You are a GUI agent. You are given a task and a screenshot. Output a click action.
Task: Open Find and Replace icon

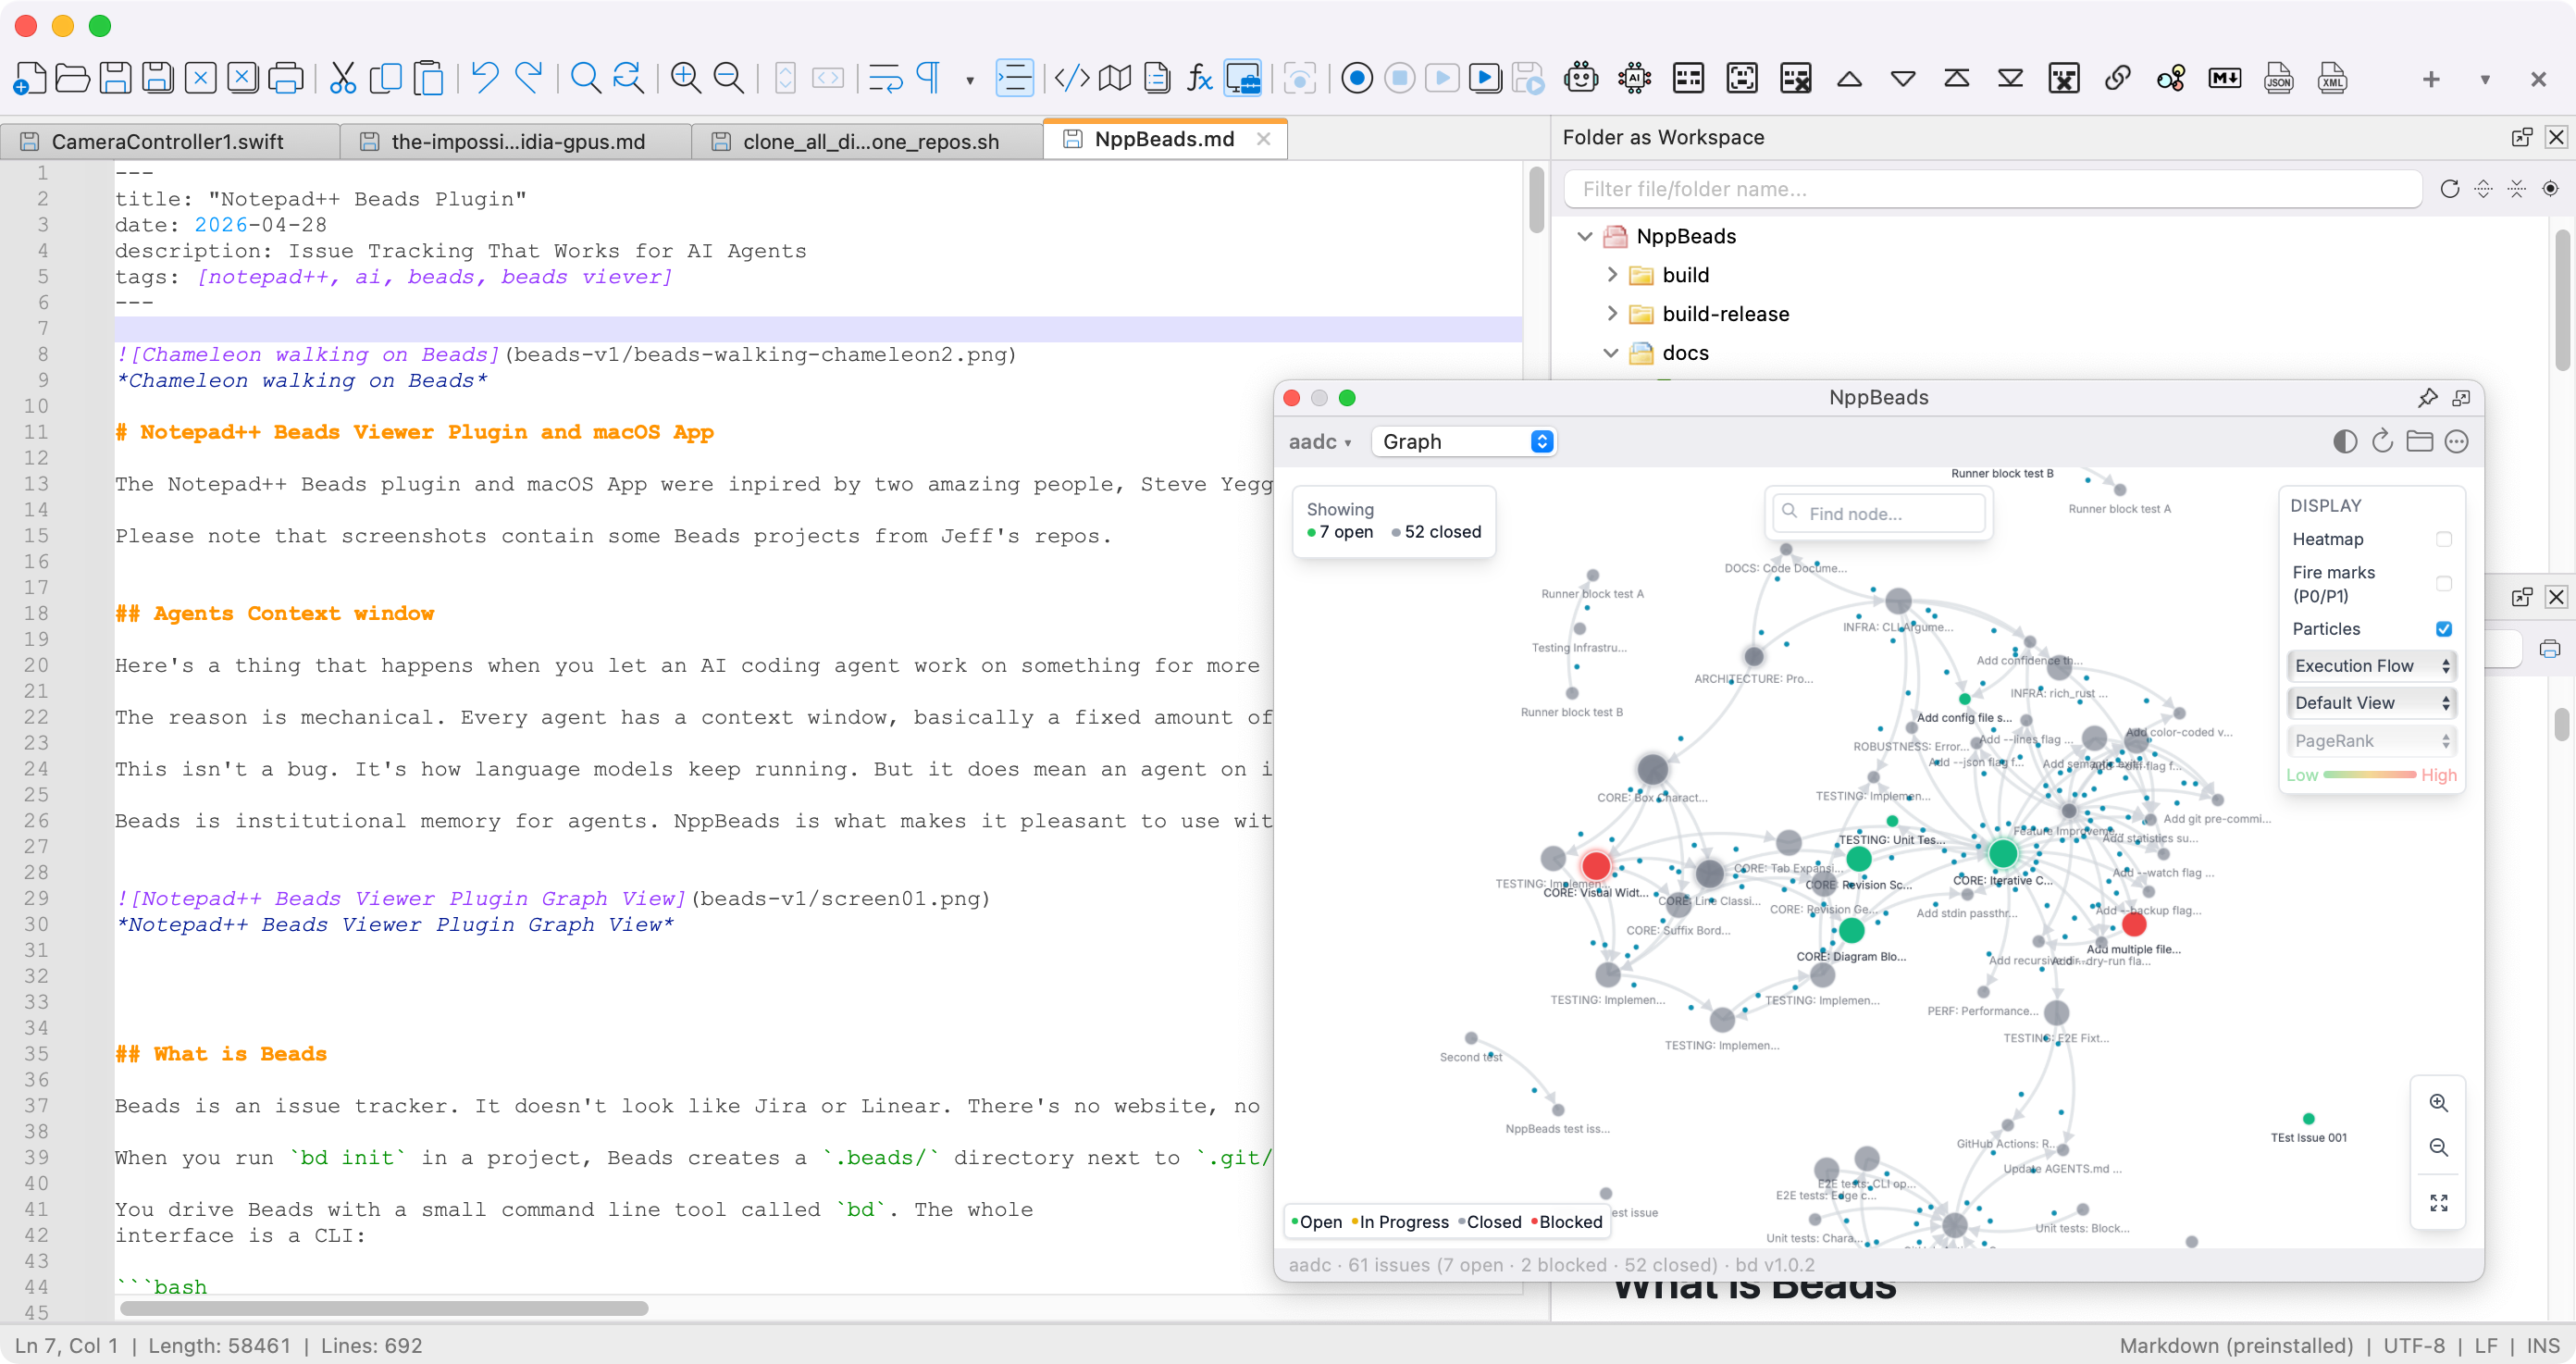pos(628,78)
